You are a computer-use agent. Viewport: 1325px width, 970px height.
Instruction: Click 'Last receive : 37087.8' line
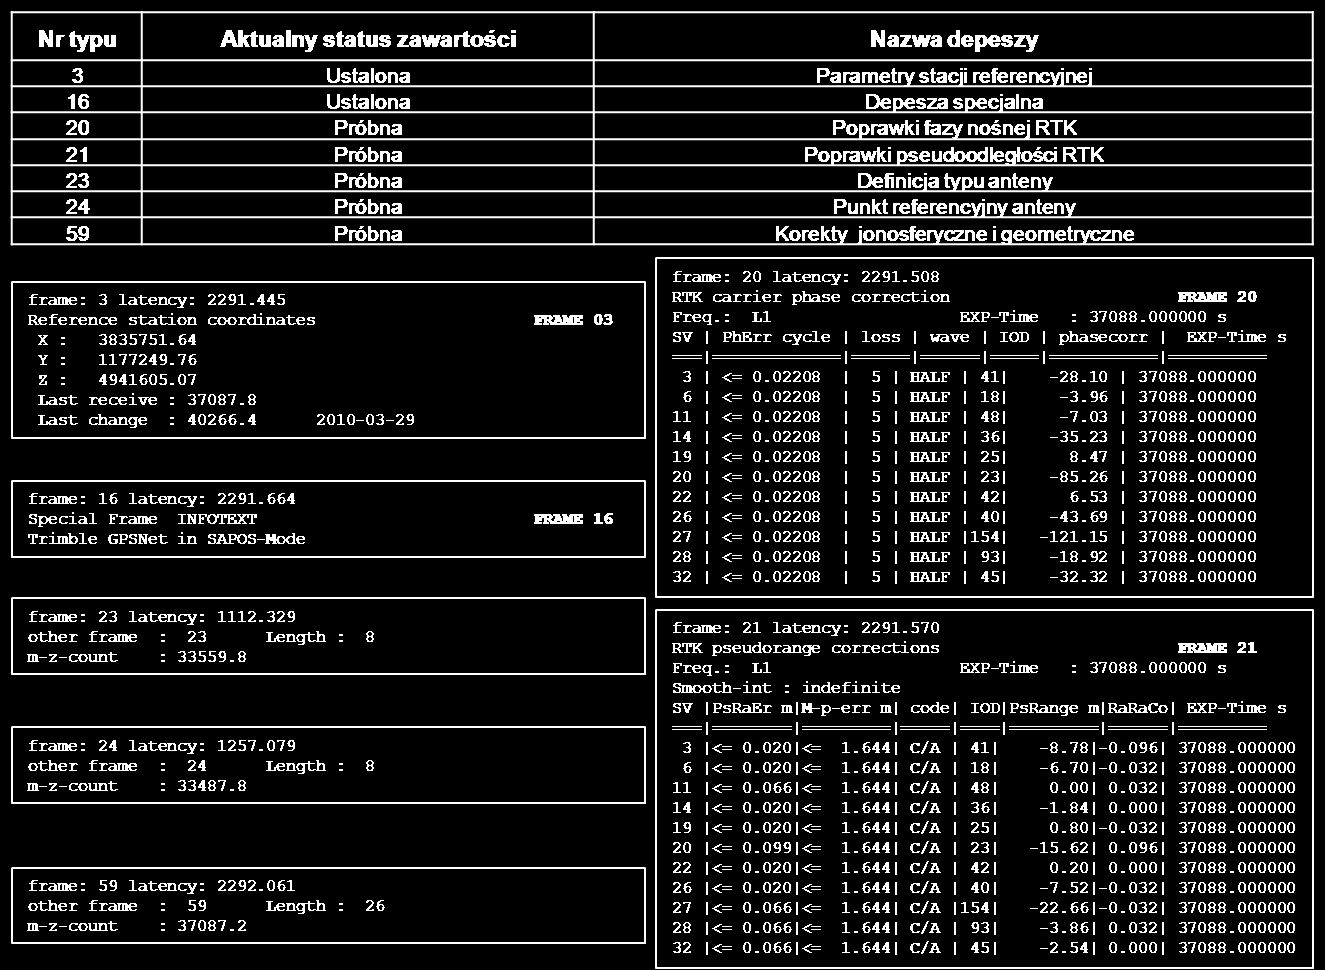pyautogui.click(x=147, y=400)
